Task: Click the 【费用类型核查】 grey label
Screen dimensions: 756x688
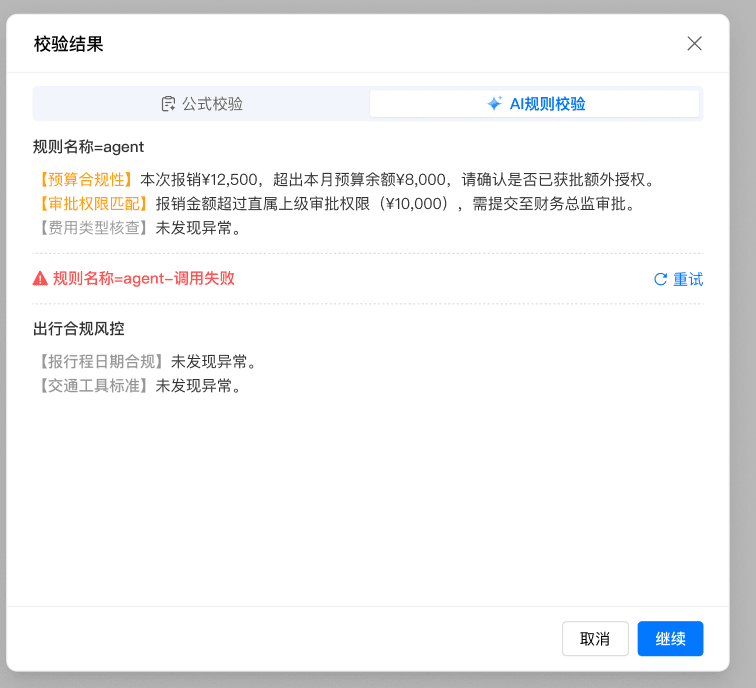Action: point(94,228)
